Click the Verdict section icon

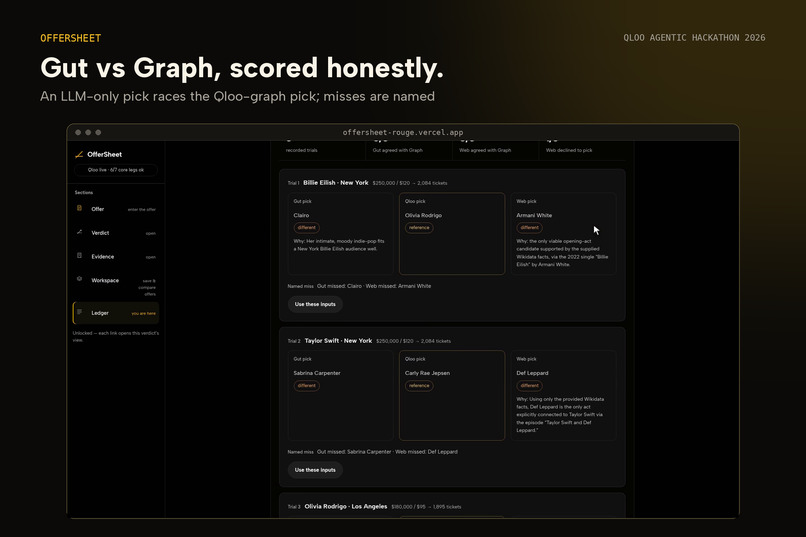pos(79,232)
